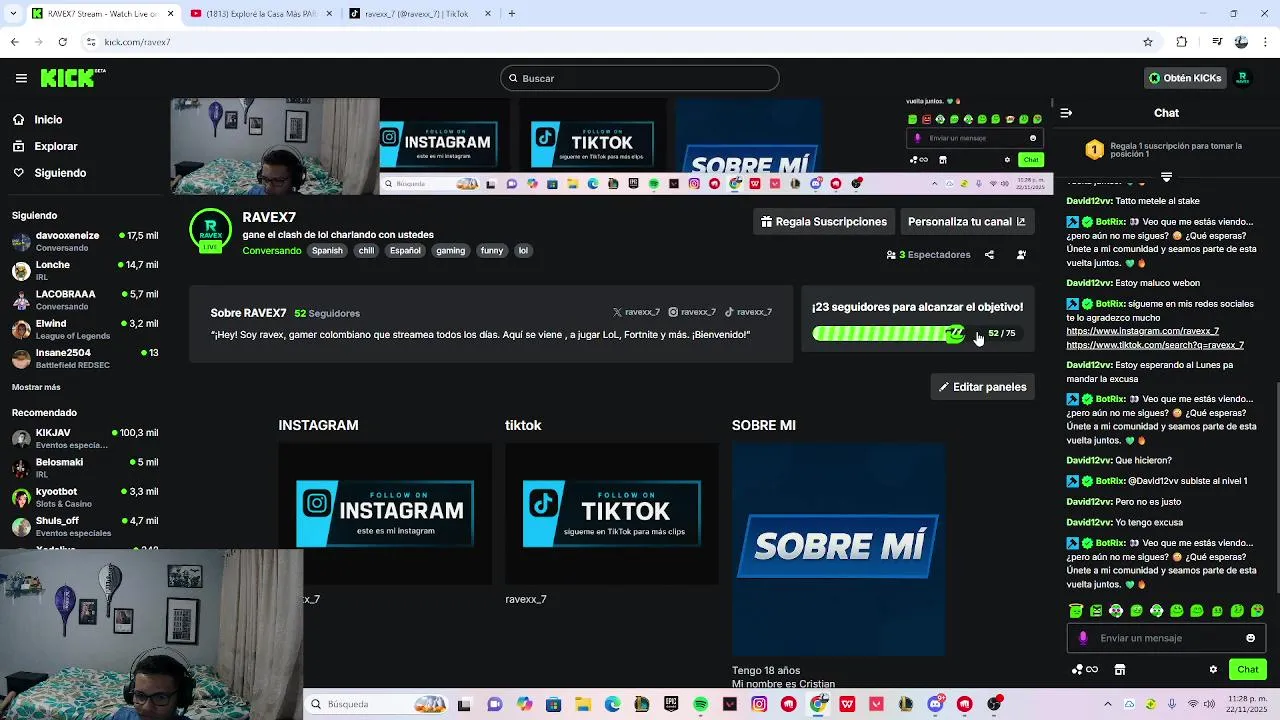Open channel points icon below message box
Viewport: 1280px width, 720px height.
coord(1084,669)
